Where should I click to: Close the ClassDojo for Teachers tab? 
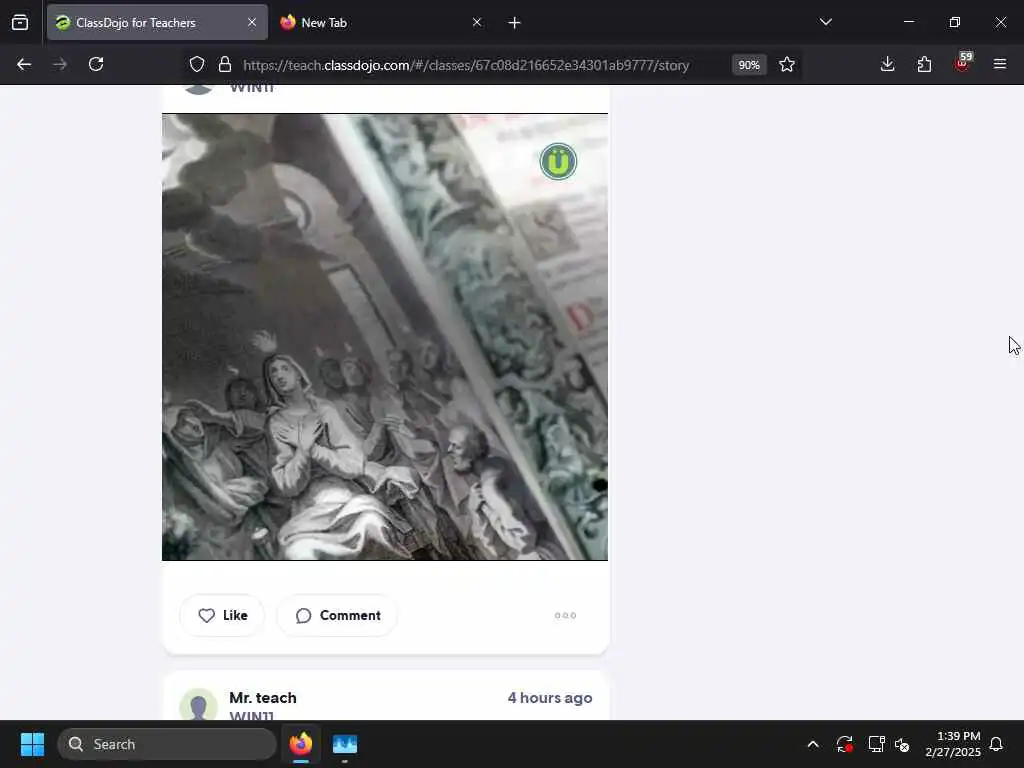(252, 22)
